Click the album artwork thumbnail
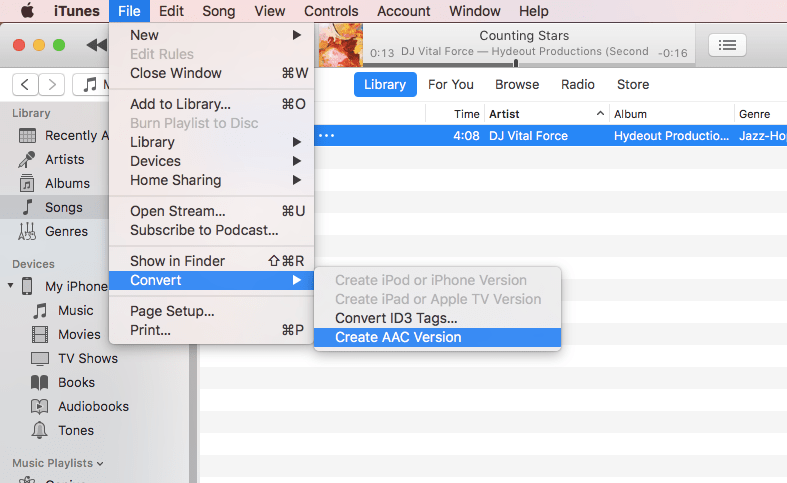The image size is (787, 483). (x=341, y=45)
